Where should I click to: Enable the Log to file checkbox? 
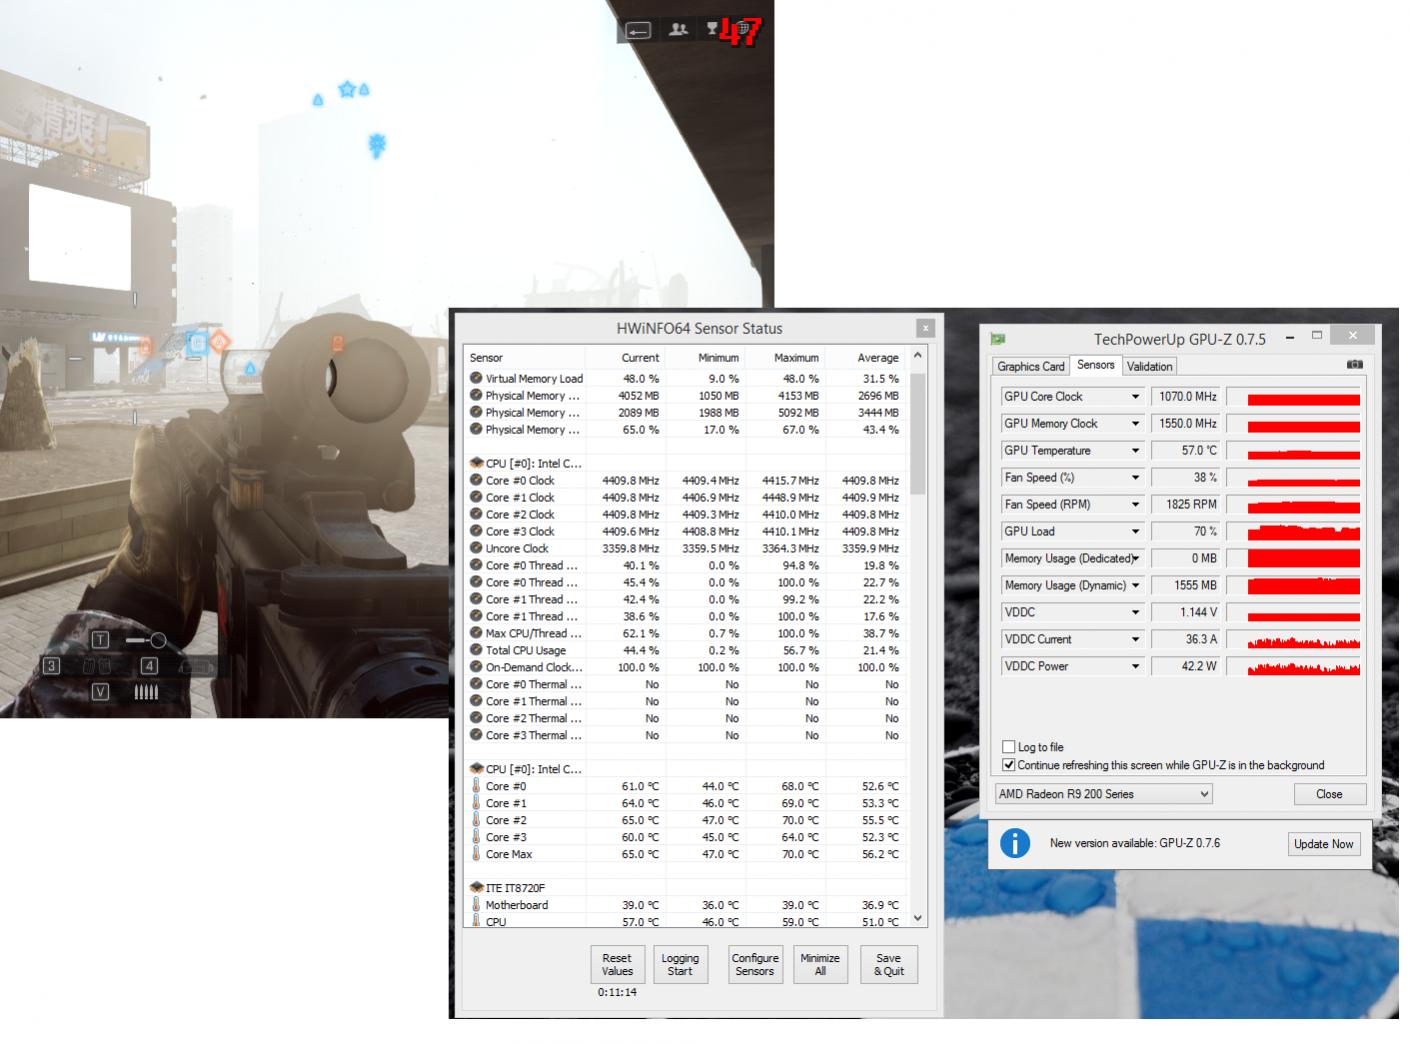[x=1009, y=747]
